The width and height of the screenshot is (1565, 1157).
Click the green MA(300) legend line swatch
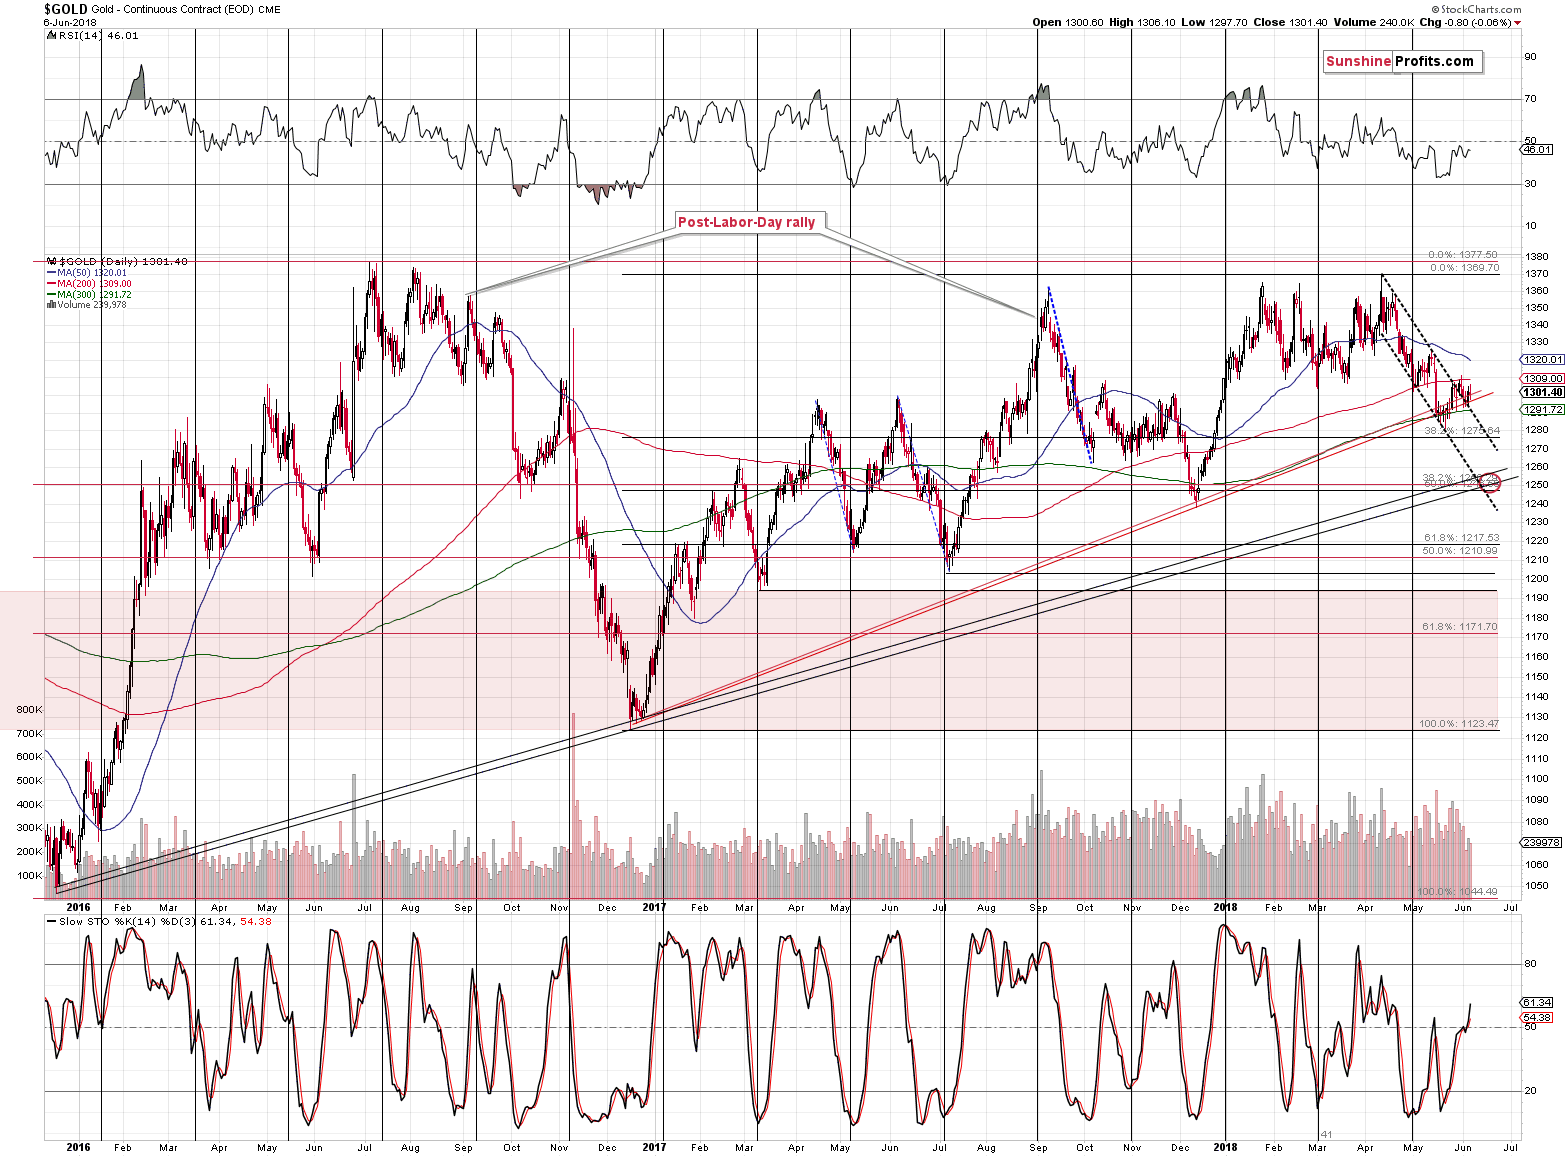coord(51,295)
